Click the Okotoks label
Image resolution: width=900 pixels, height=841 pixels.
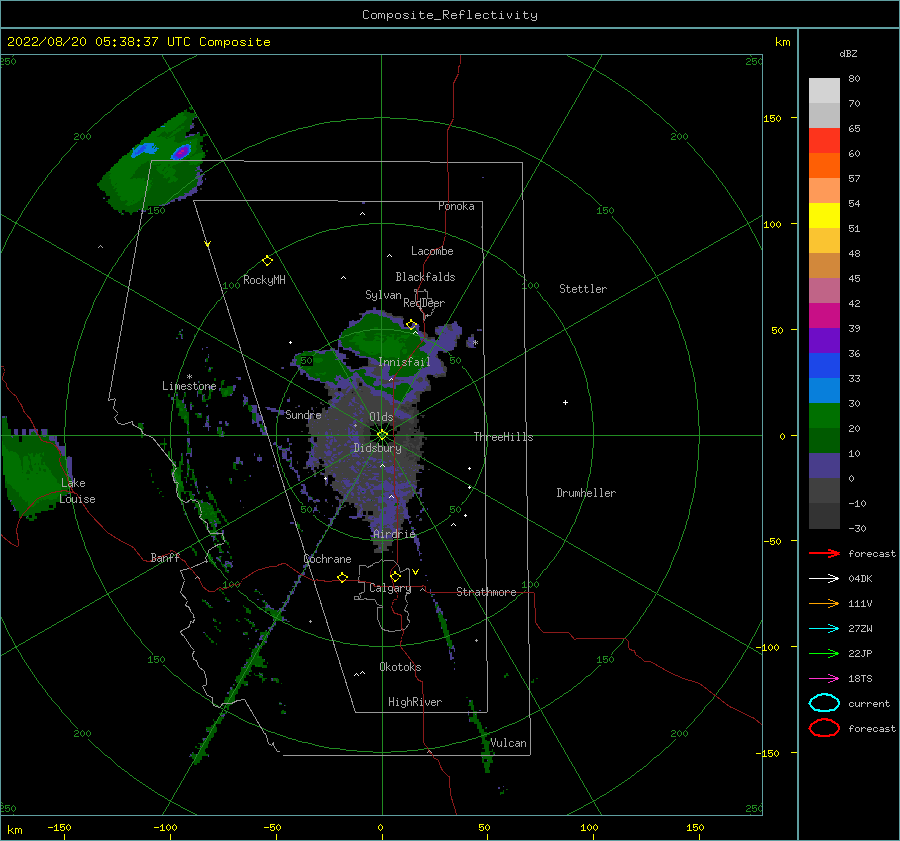point(400,666)
